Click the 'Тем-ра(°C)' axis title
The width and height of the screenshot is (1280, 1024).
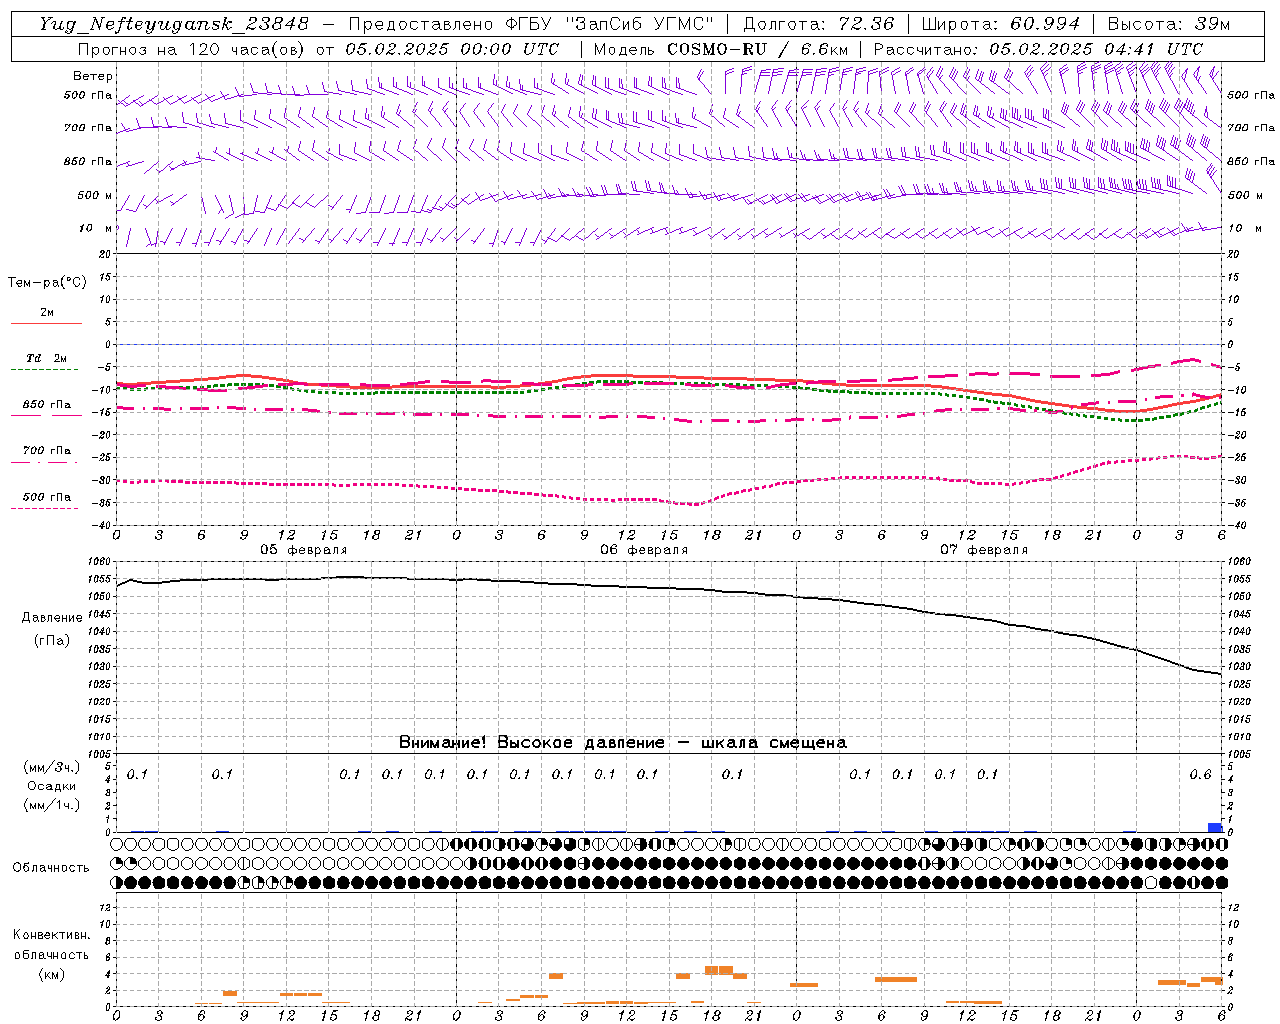(47, 283)
